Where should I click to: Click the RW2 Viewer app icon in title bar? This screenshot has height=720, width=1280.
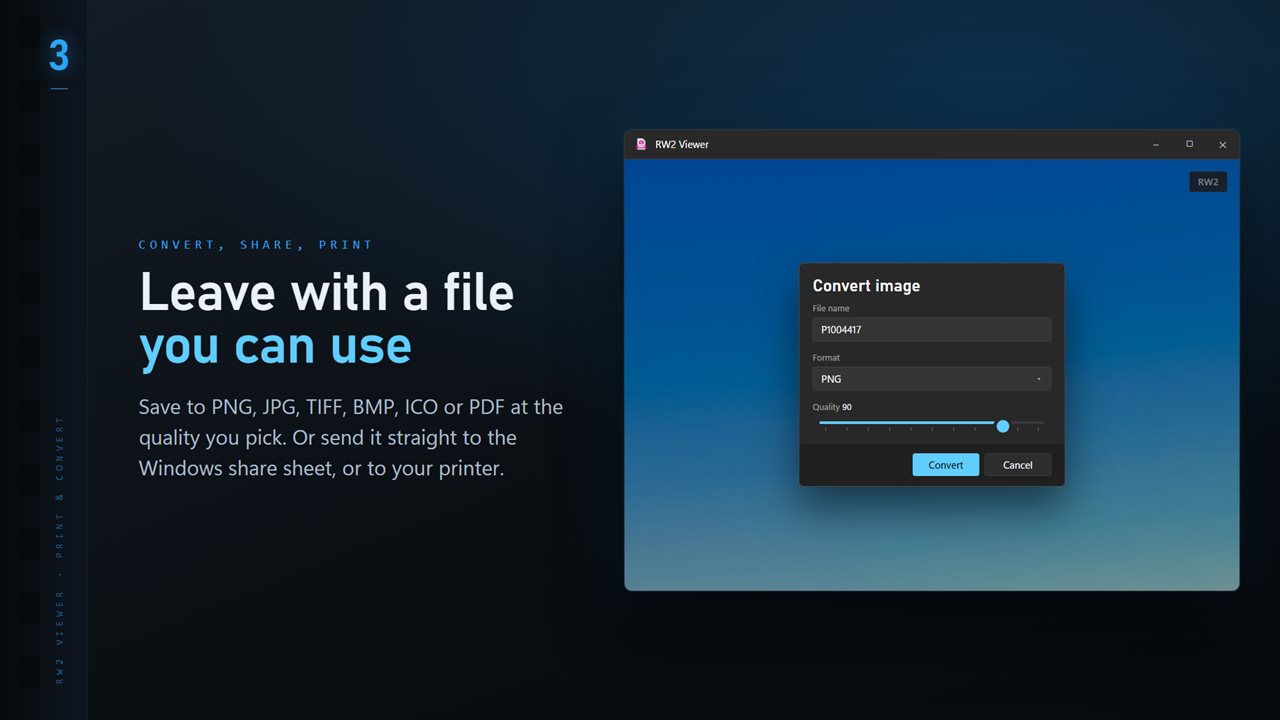pos(641,144)
